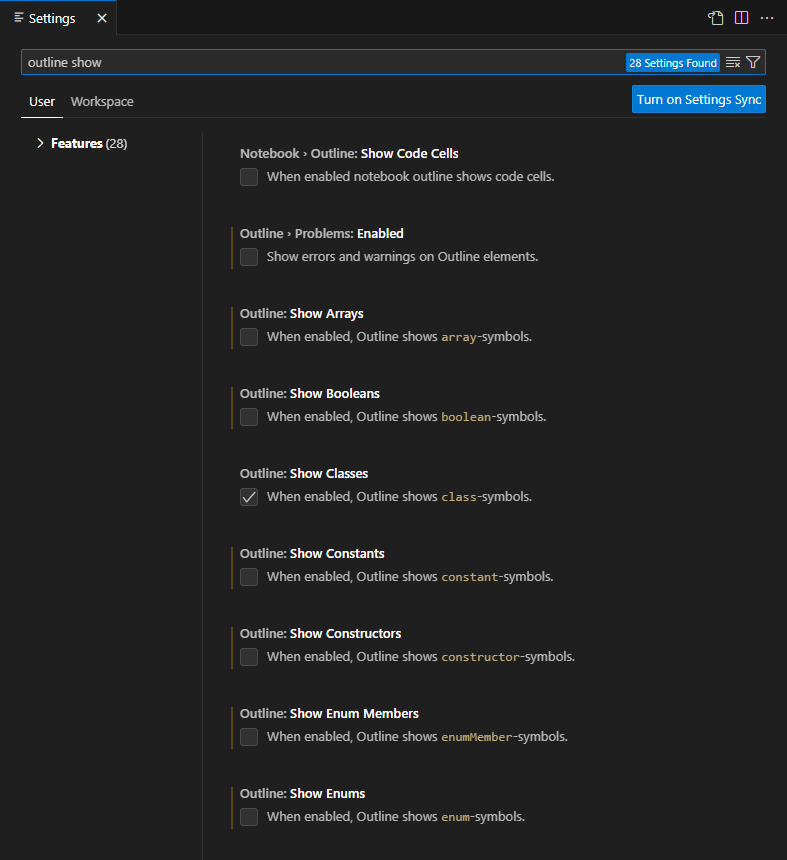Uncheck the Outline Show Classes checkbox
This screenshot has width=787, height=860.
point(248,497)
